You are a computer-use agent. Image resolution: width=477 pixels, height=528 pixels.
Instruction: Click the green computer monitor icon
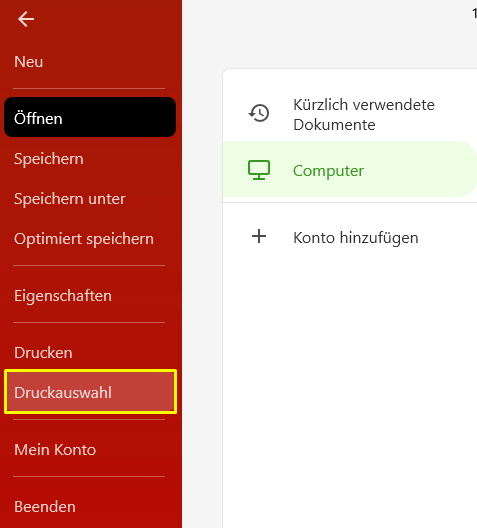pyautogui.click(x=259, y=170)
